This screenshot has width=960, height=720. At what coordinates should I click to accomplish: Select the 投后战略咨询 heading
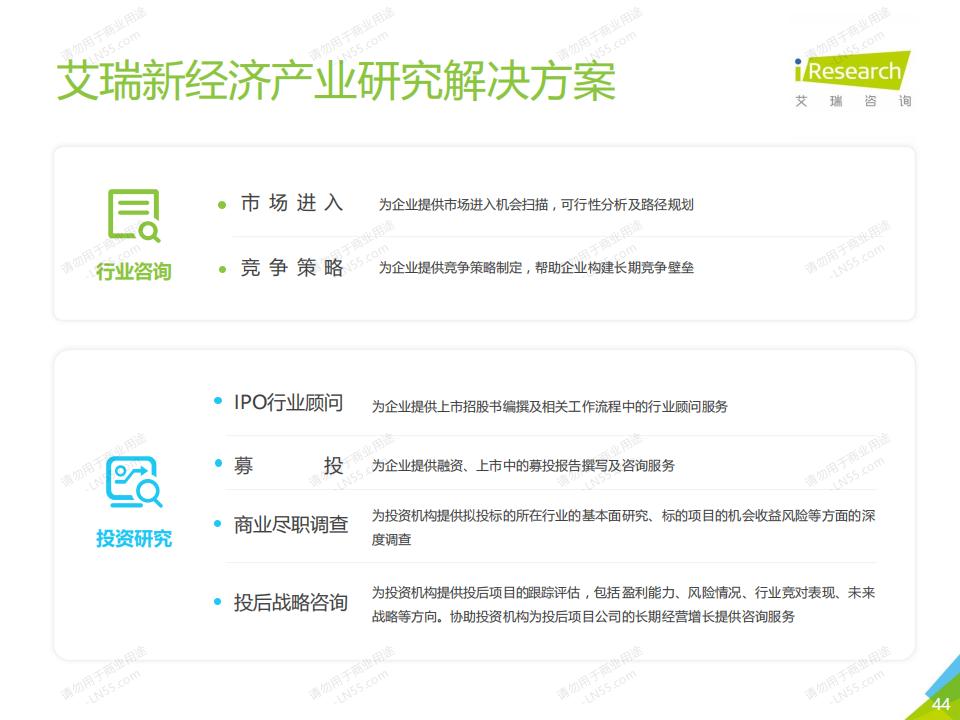290,603
